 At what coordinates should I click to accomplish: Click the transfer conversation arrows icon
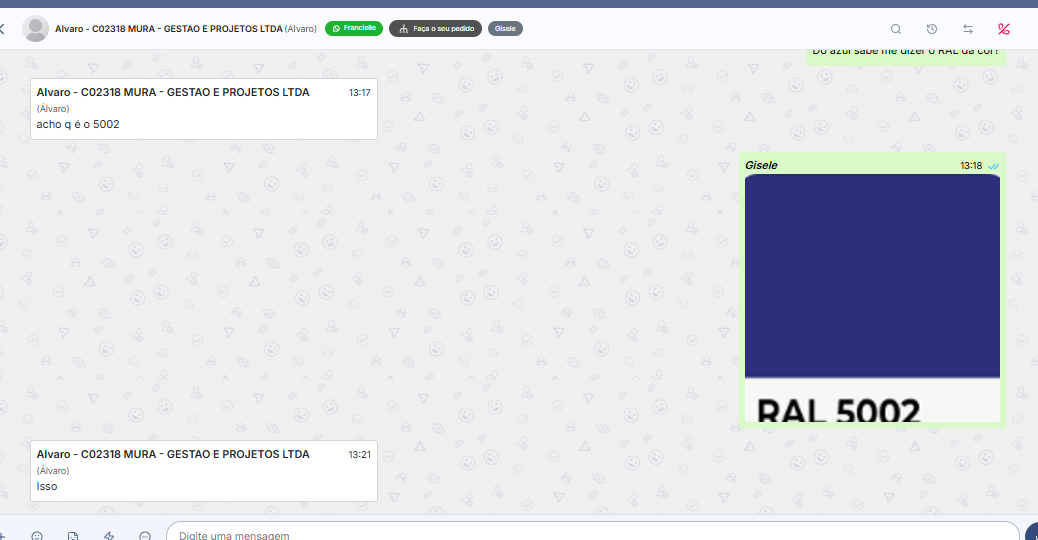[968, 29]
